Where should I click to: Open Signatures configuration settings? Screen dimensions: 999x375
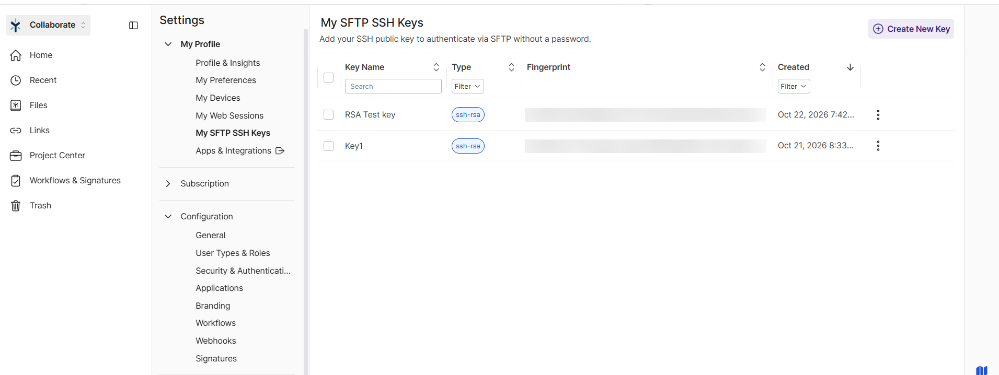(x=216, y=358)
